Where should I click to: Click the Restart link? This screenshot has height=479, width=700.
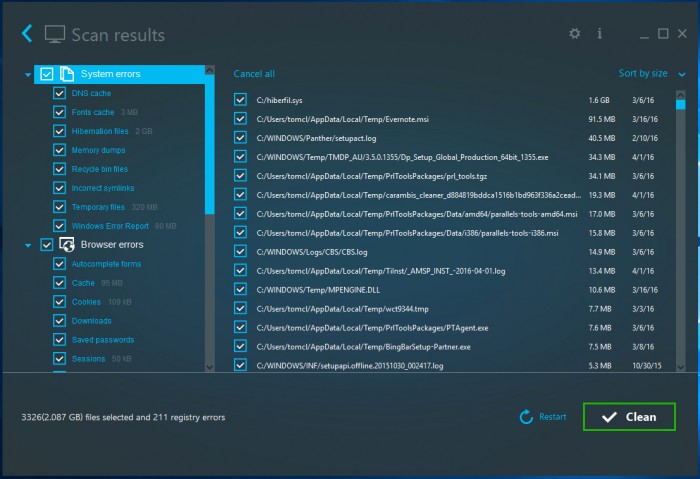[x=553, y=417]
